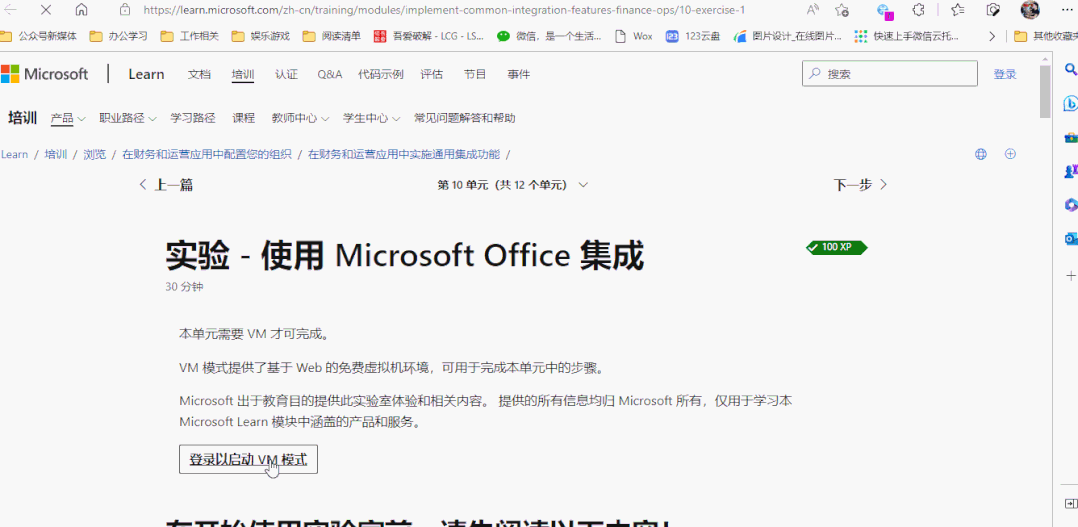The height and width of the screenshot is (527, 1078).
Task: Open the 课程 link
Action: click(243, 118)
